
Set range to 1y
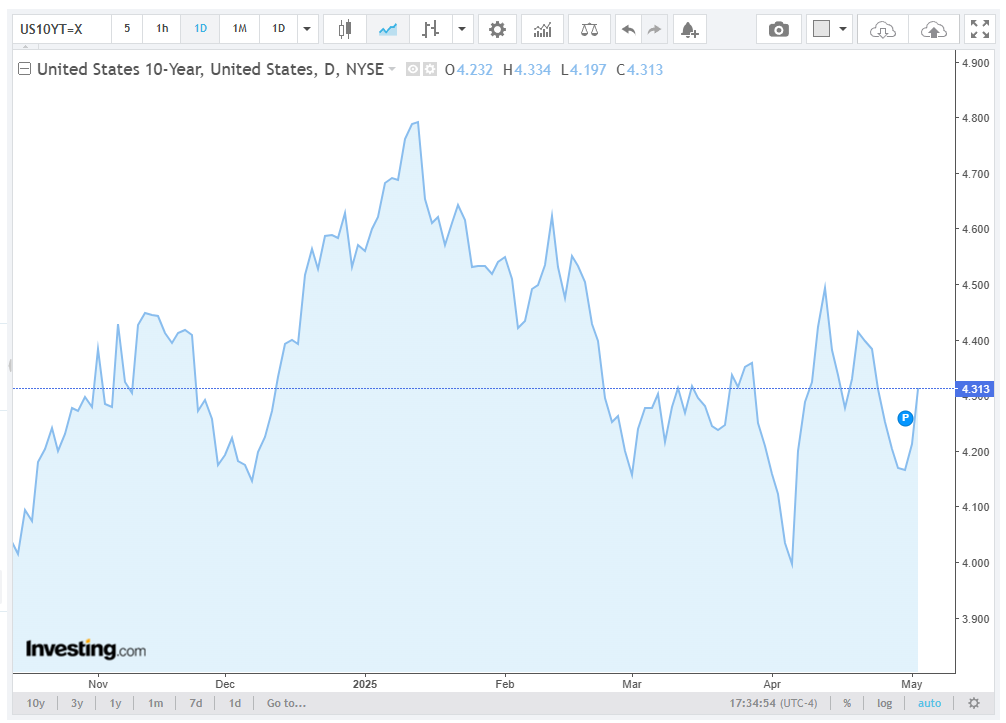pos(115,703)
